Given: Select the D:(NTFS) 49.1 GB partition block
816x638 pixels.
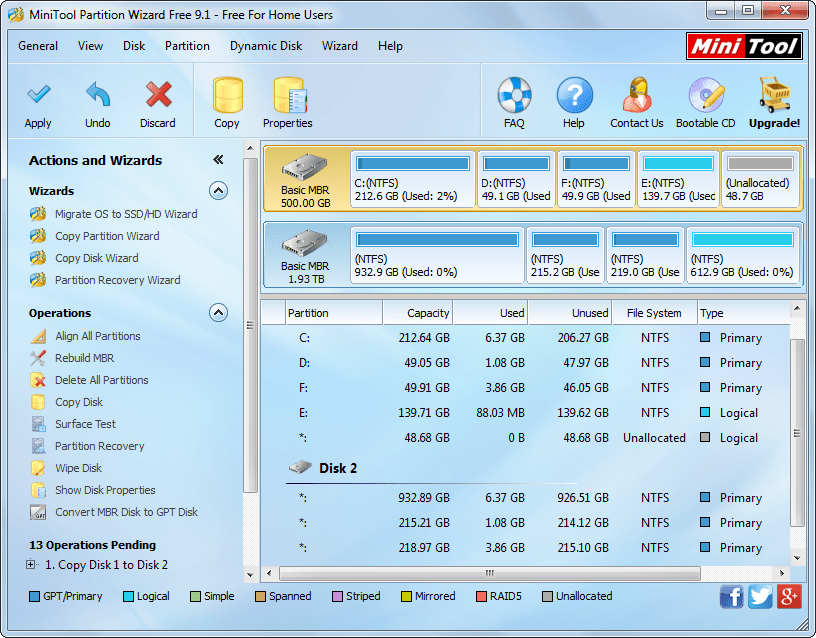Looking at the screenshot, I should (x=516, y=180).
